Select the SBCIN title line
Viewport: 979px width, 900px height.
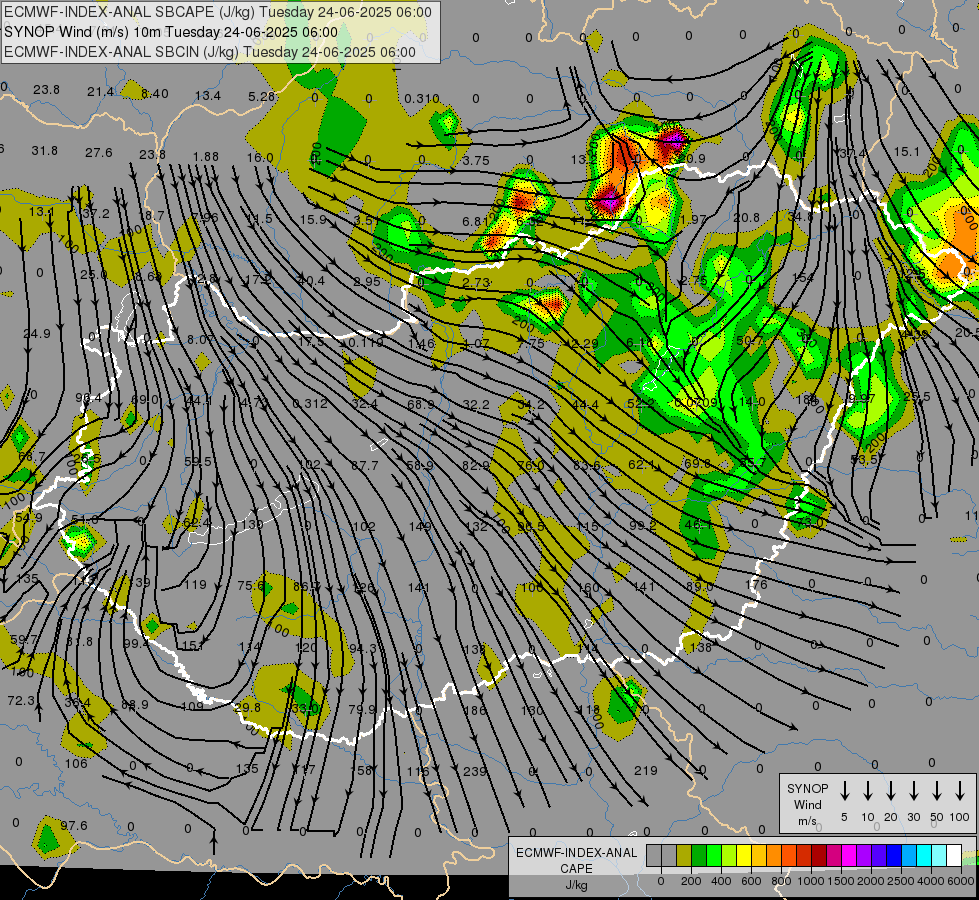tap(210, 52)
